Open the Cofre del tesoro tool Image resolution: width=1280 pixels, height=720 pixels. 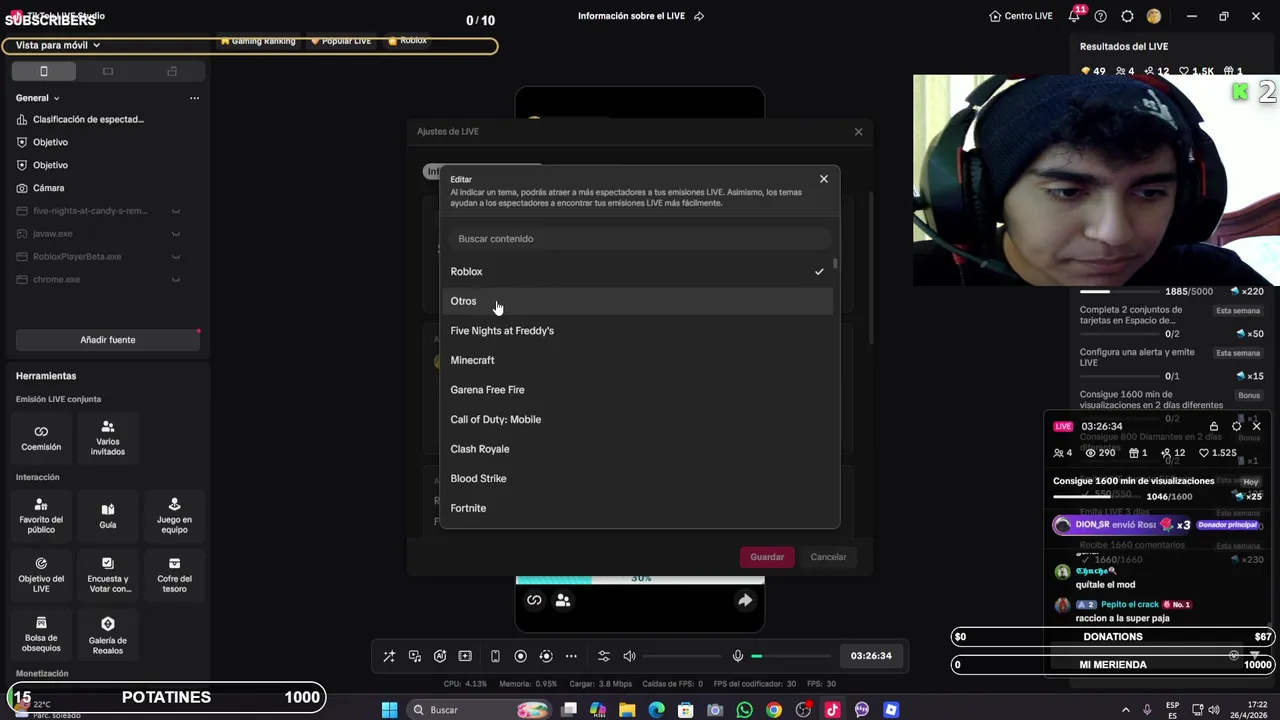(174, 575)
